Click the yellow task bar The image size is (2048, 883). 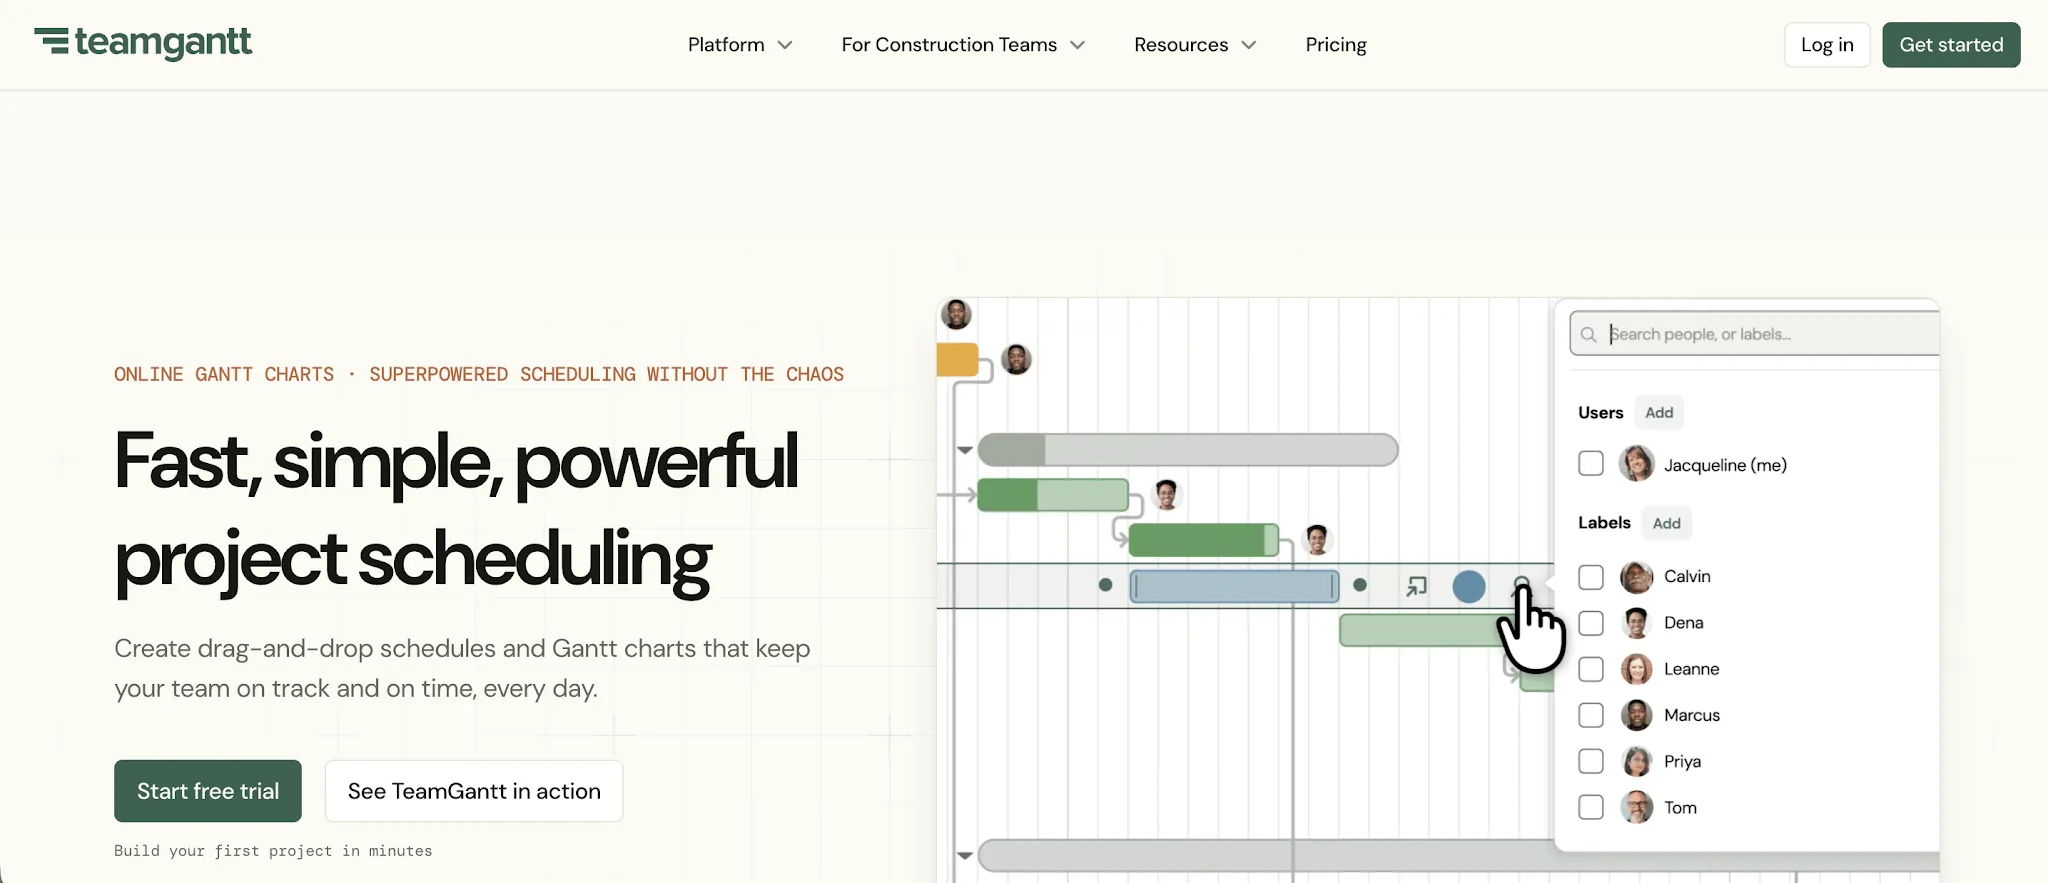[957, 360]
